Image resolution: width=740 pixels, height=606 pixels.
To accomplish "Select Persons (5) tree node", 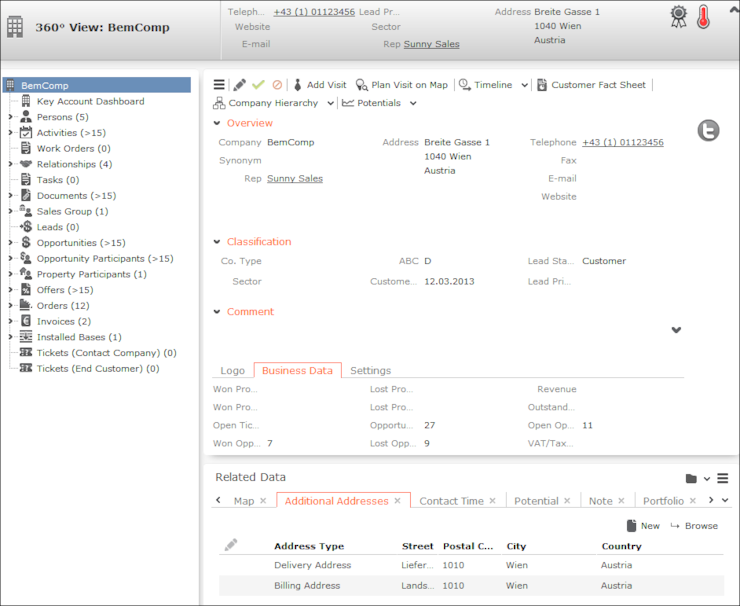I will pos(62,117).
